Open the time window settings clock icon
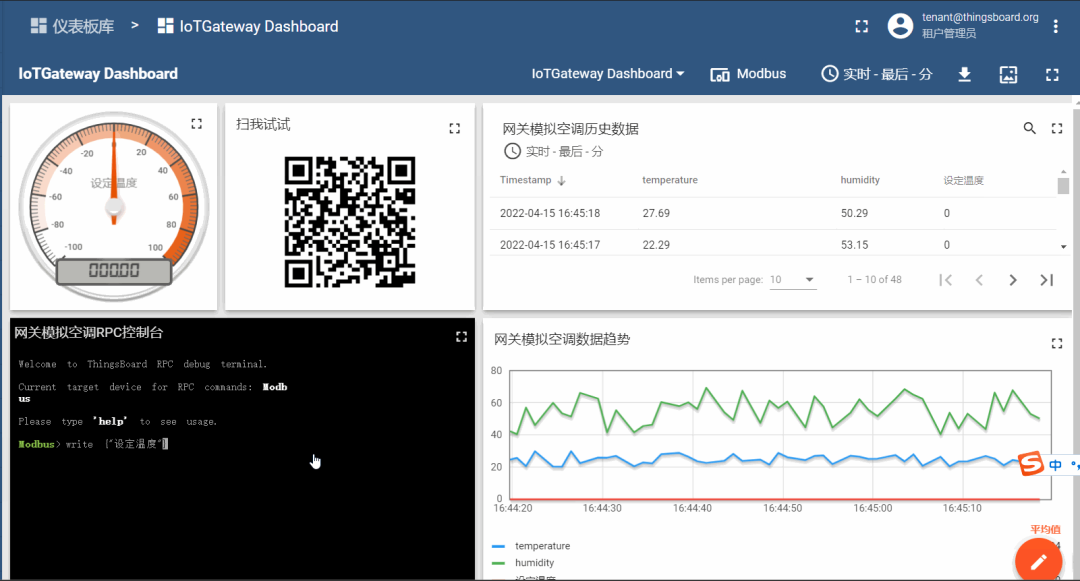This screenshot has height=581, width=1080. 830,73
